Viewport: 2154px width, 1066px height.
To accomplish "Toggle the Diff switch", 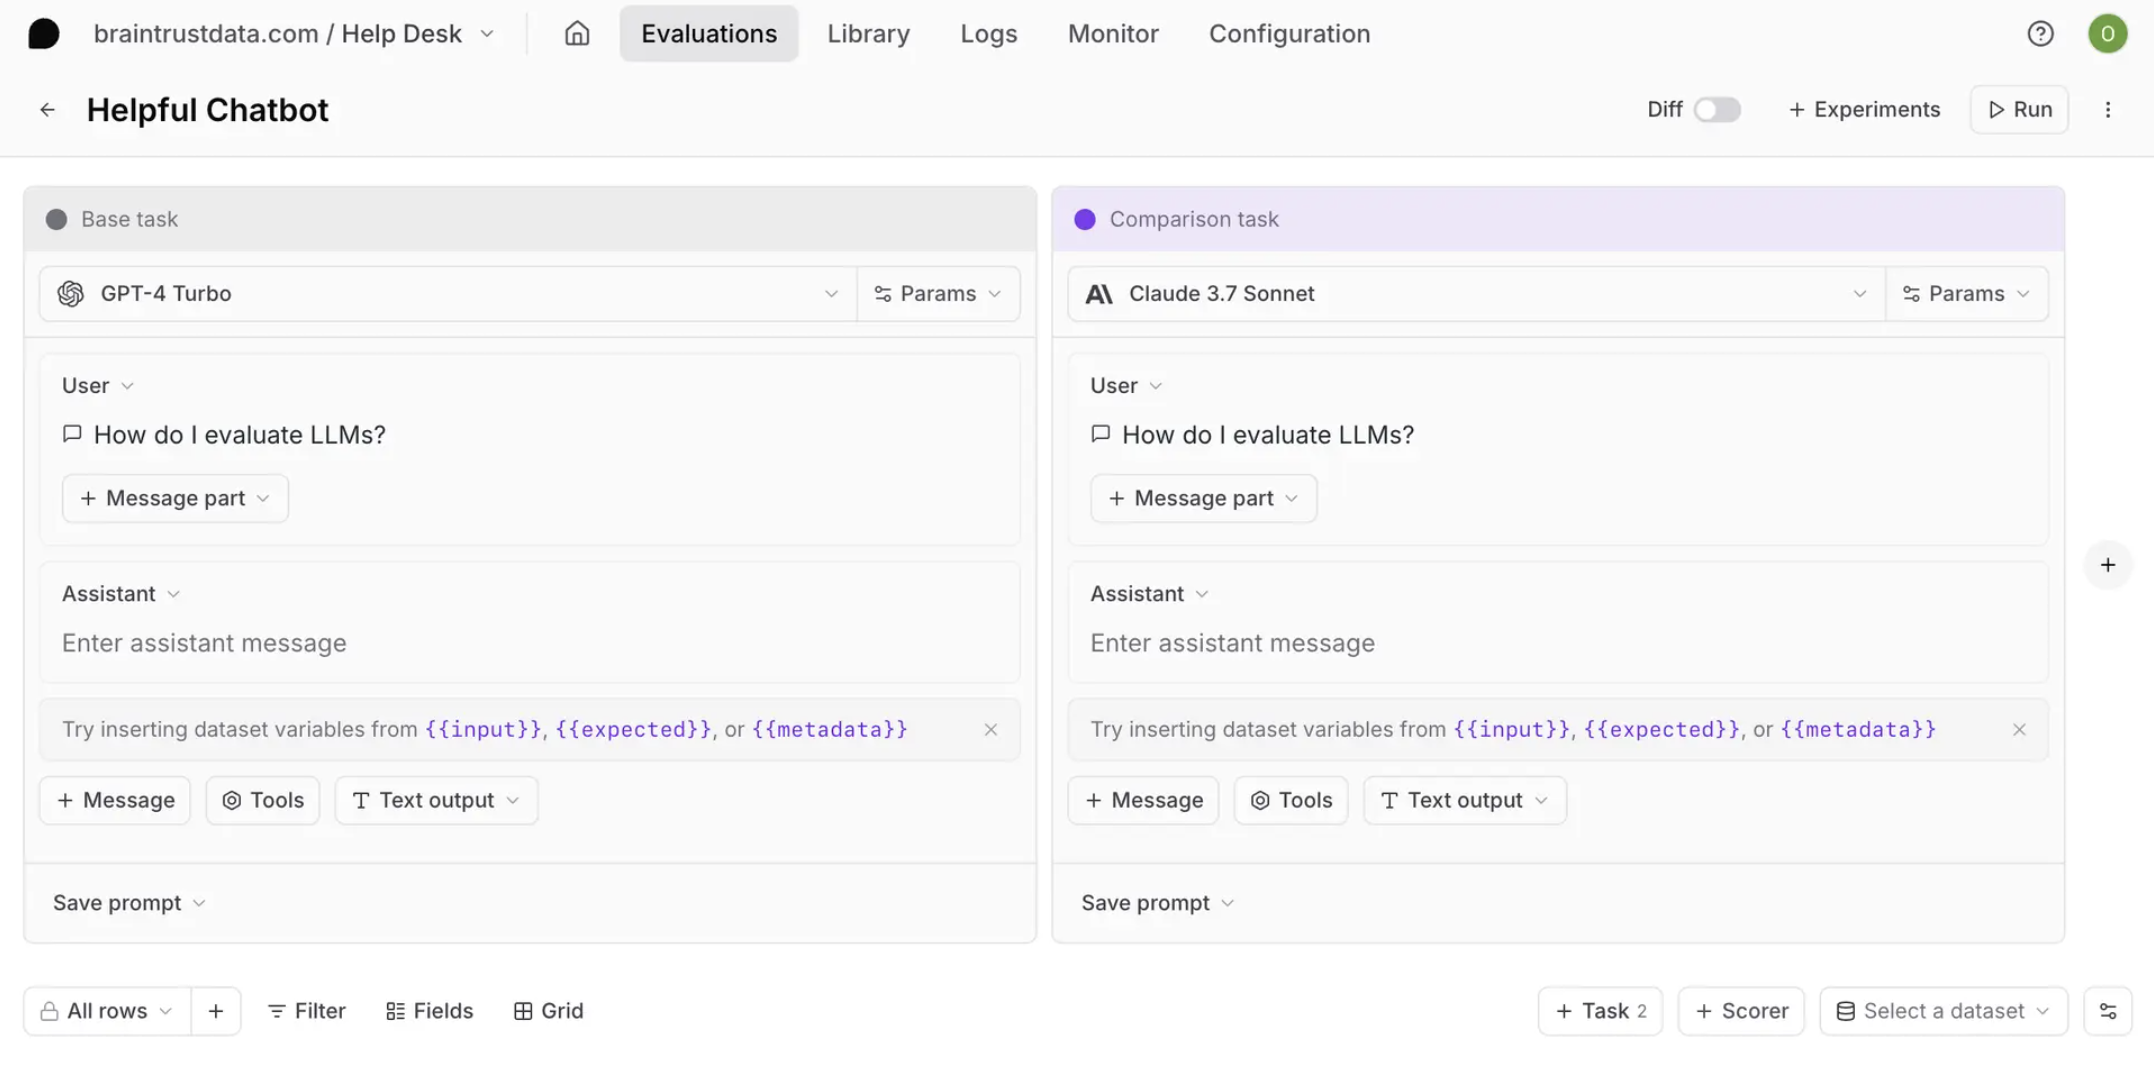I will (x=1716, y=110).
